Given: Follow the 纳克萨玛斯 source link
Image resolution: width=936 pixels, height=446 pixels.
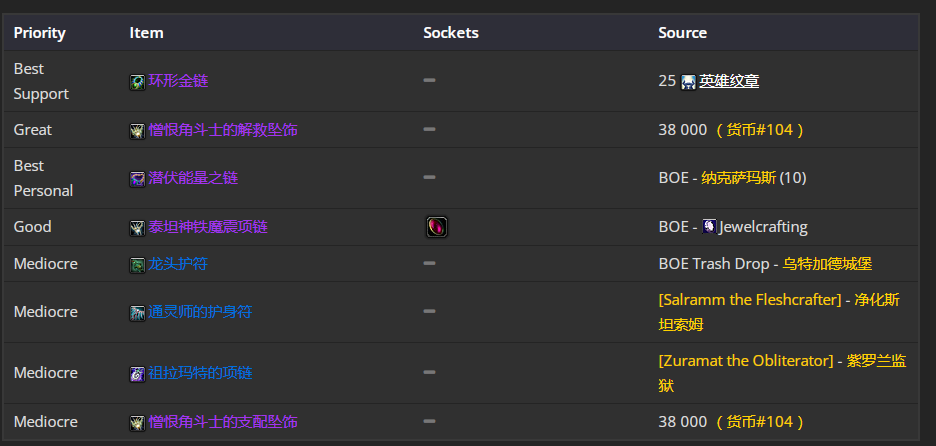Looking at the screenshot, I should [738, 178].
